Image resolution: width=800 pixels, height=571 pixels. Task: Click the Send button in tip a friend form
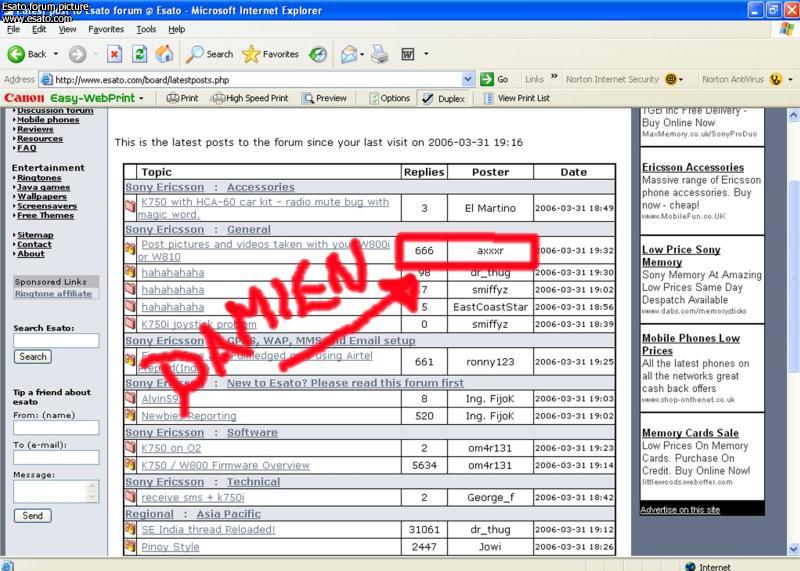(33, 515)
